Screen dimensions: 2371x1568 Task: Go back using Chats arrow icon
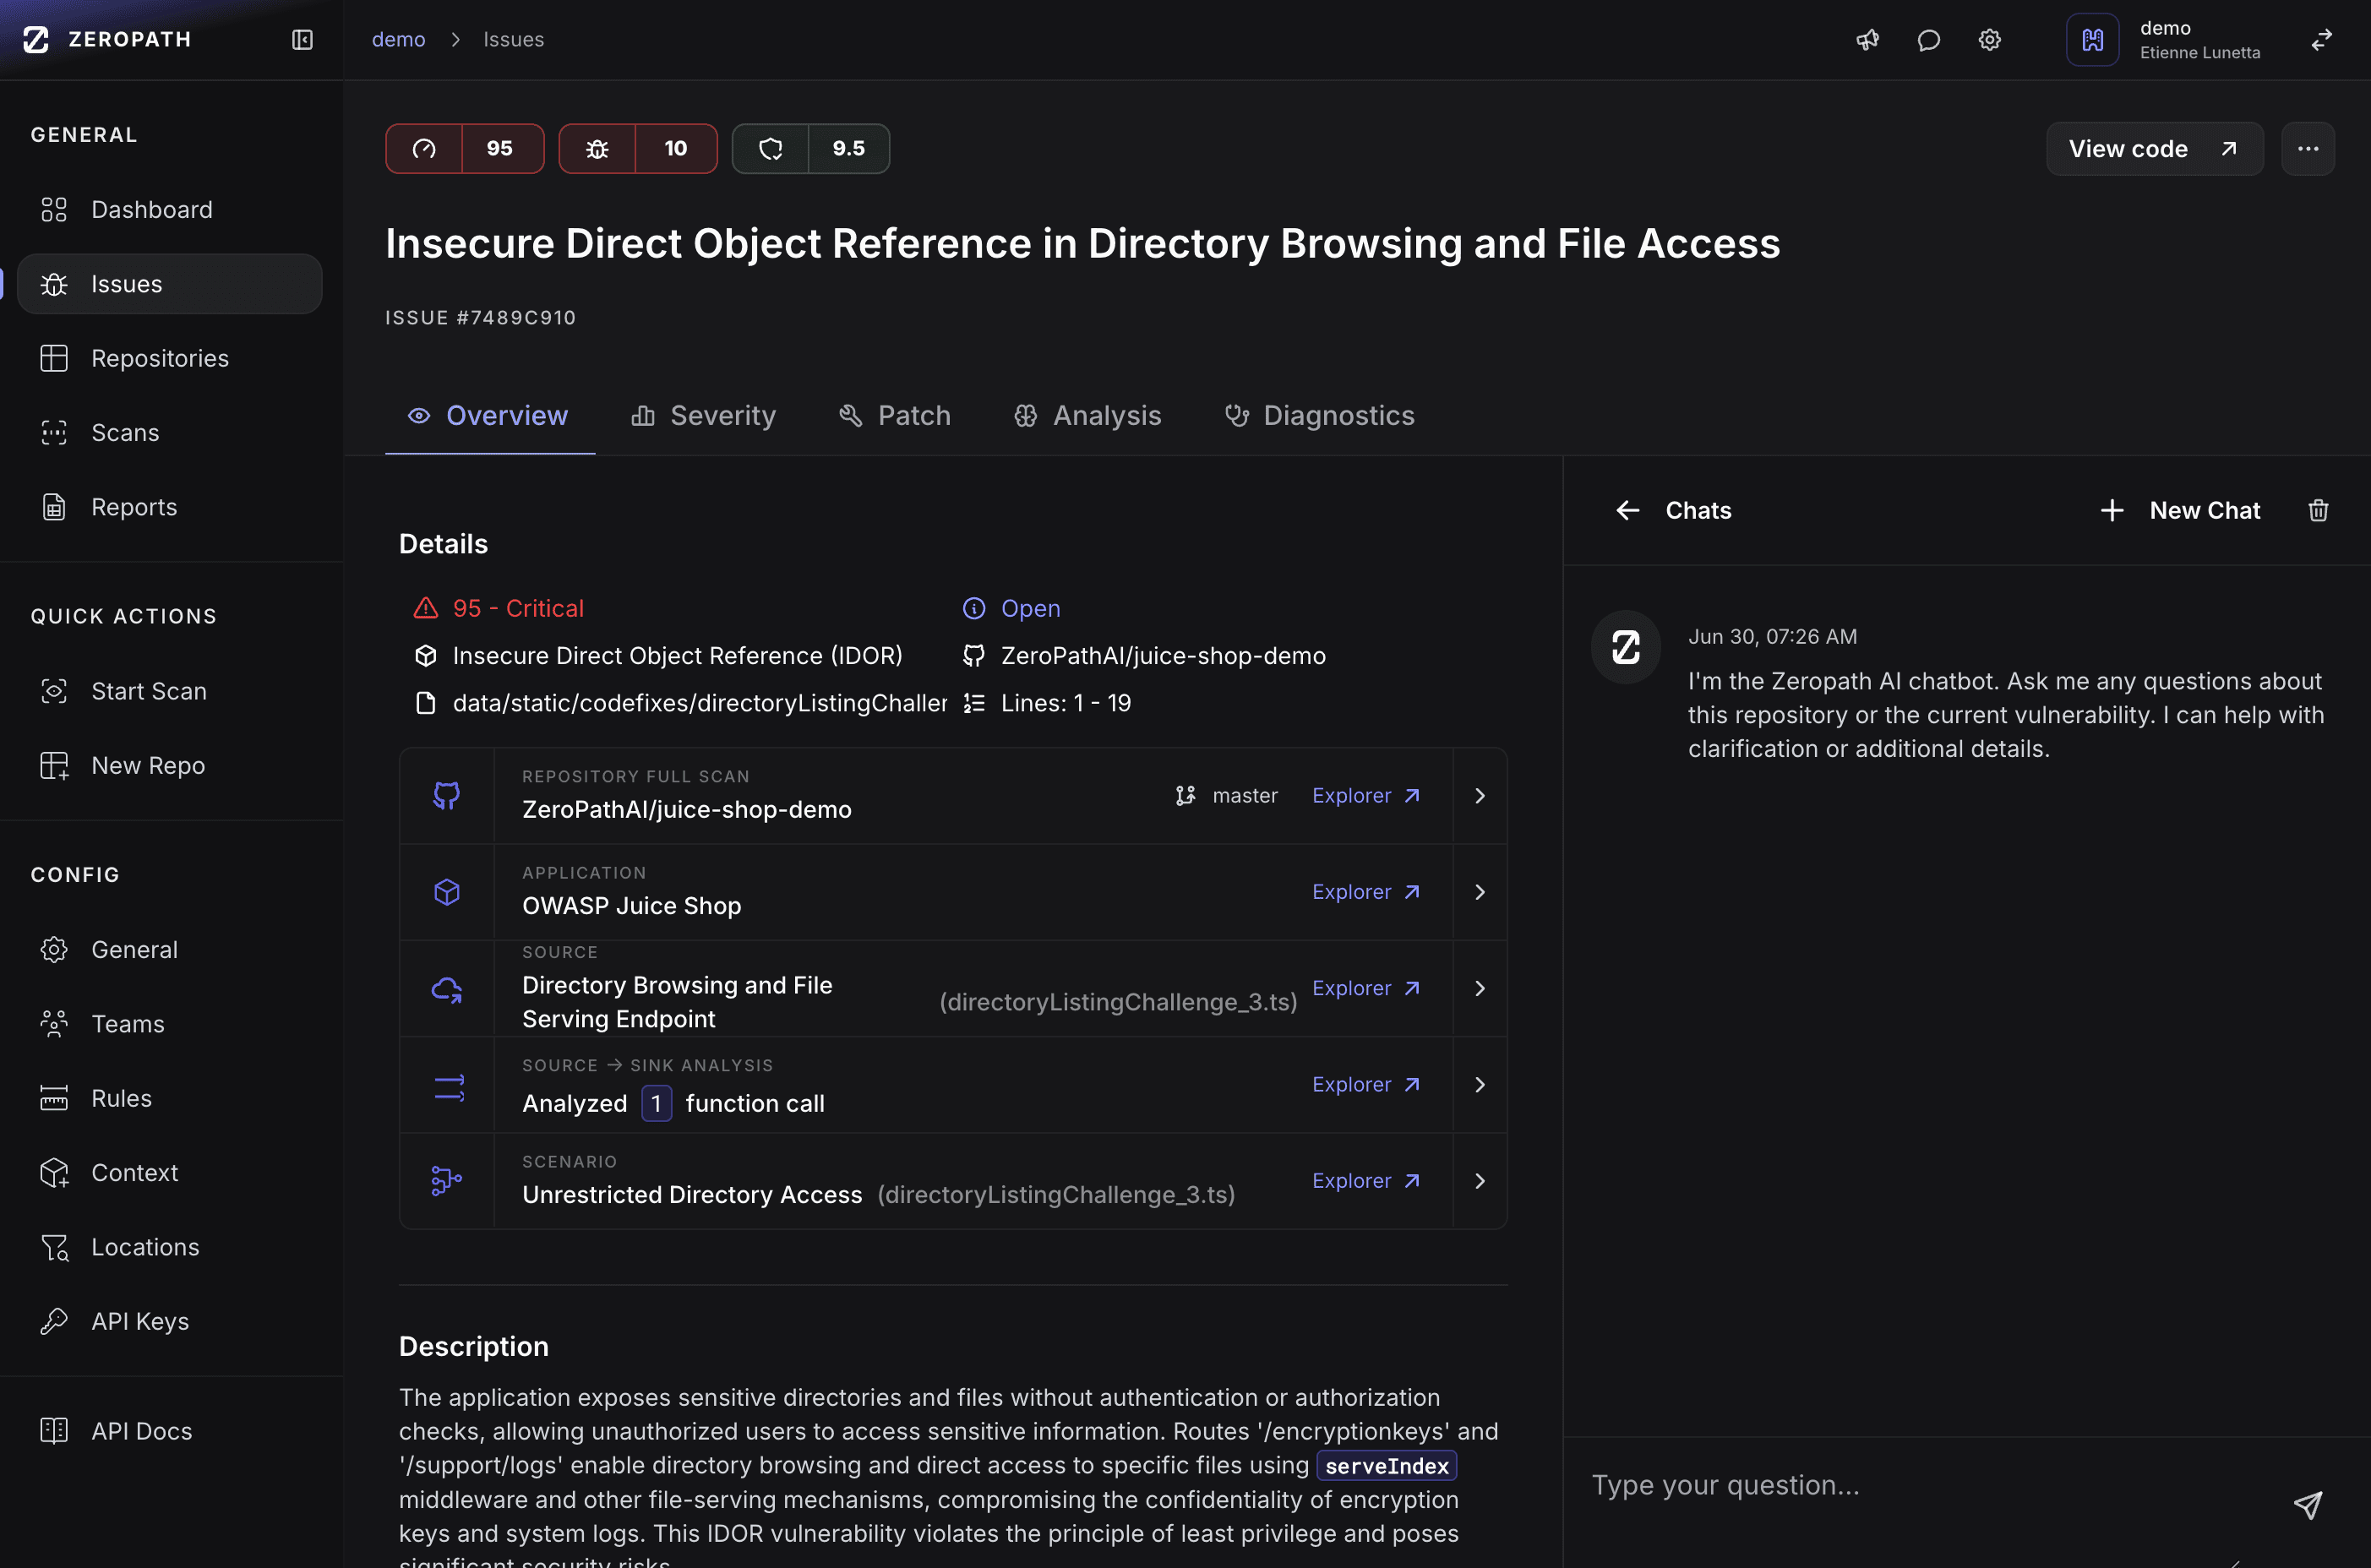coord(1627,511)
